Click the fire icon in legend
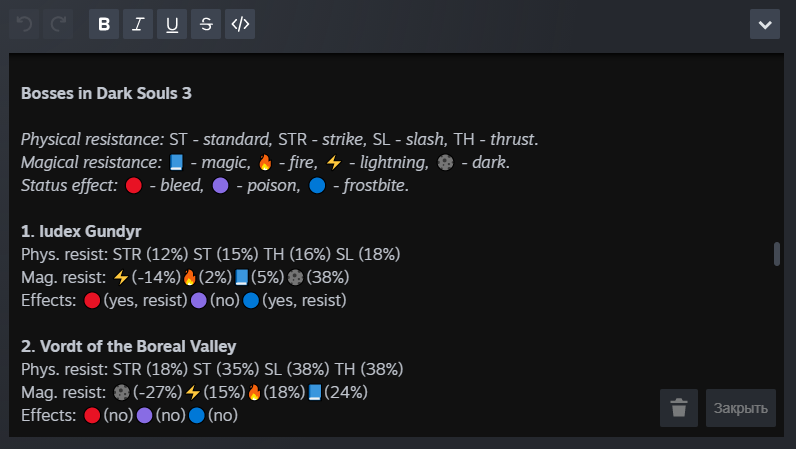796x449 pixels. (265, 162)
